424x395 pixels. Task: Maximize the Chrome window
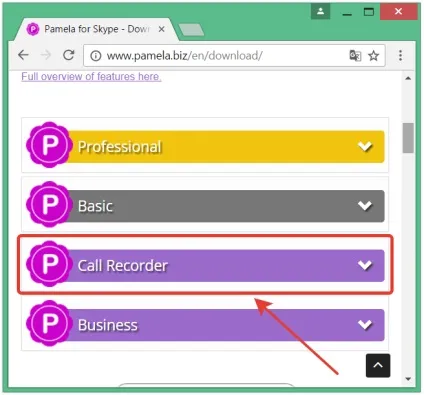tap(369, 12)
